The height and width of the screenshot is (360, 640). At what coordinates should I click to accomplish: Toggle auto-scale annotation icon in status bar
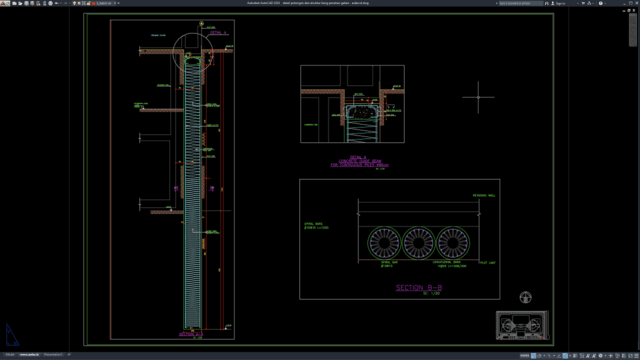pos(594,356)
